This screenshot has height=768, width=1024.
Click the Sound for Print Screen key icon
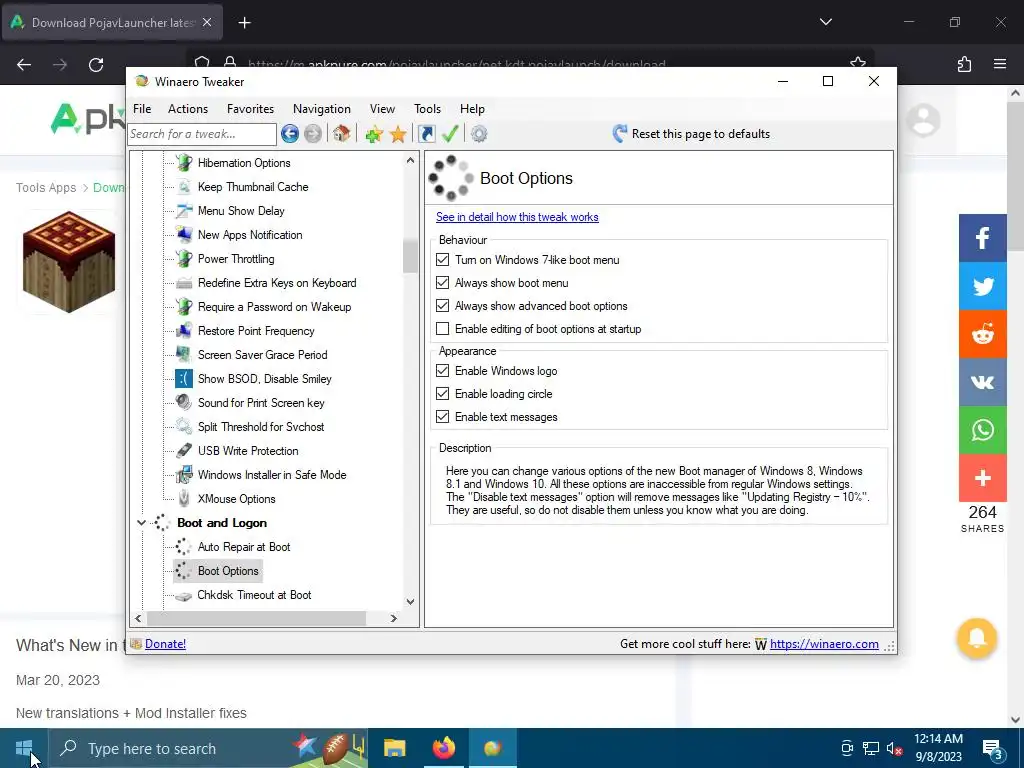(x=184, y=403)
